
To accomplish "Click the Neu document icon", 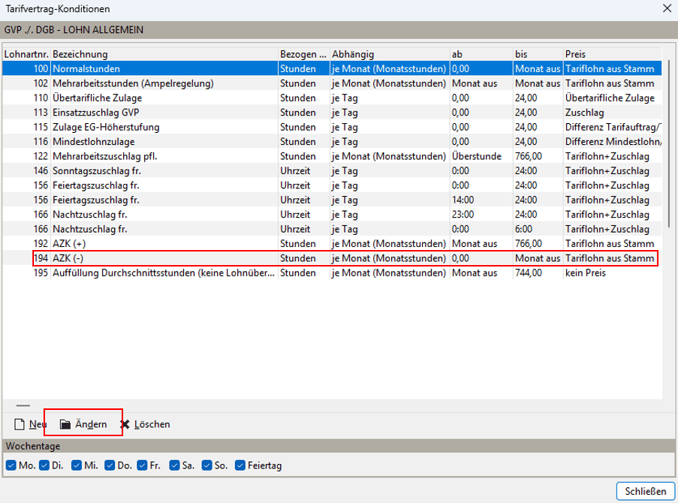I will [19, 424].
